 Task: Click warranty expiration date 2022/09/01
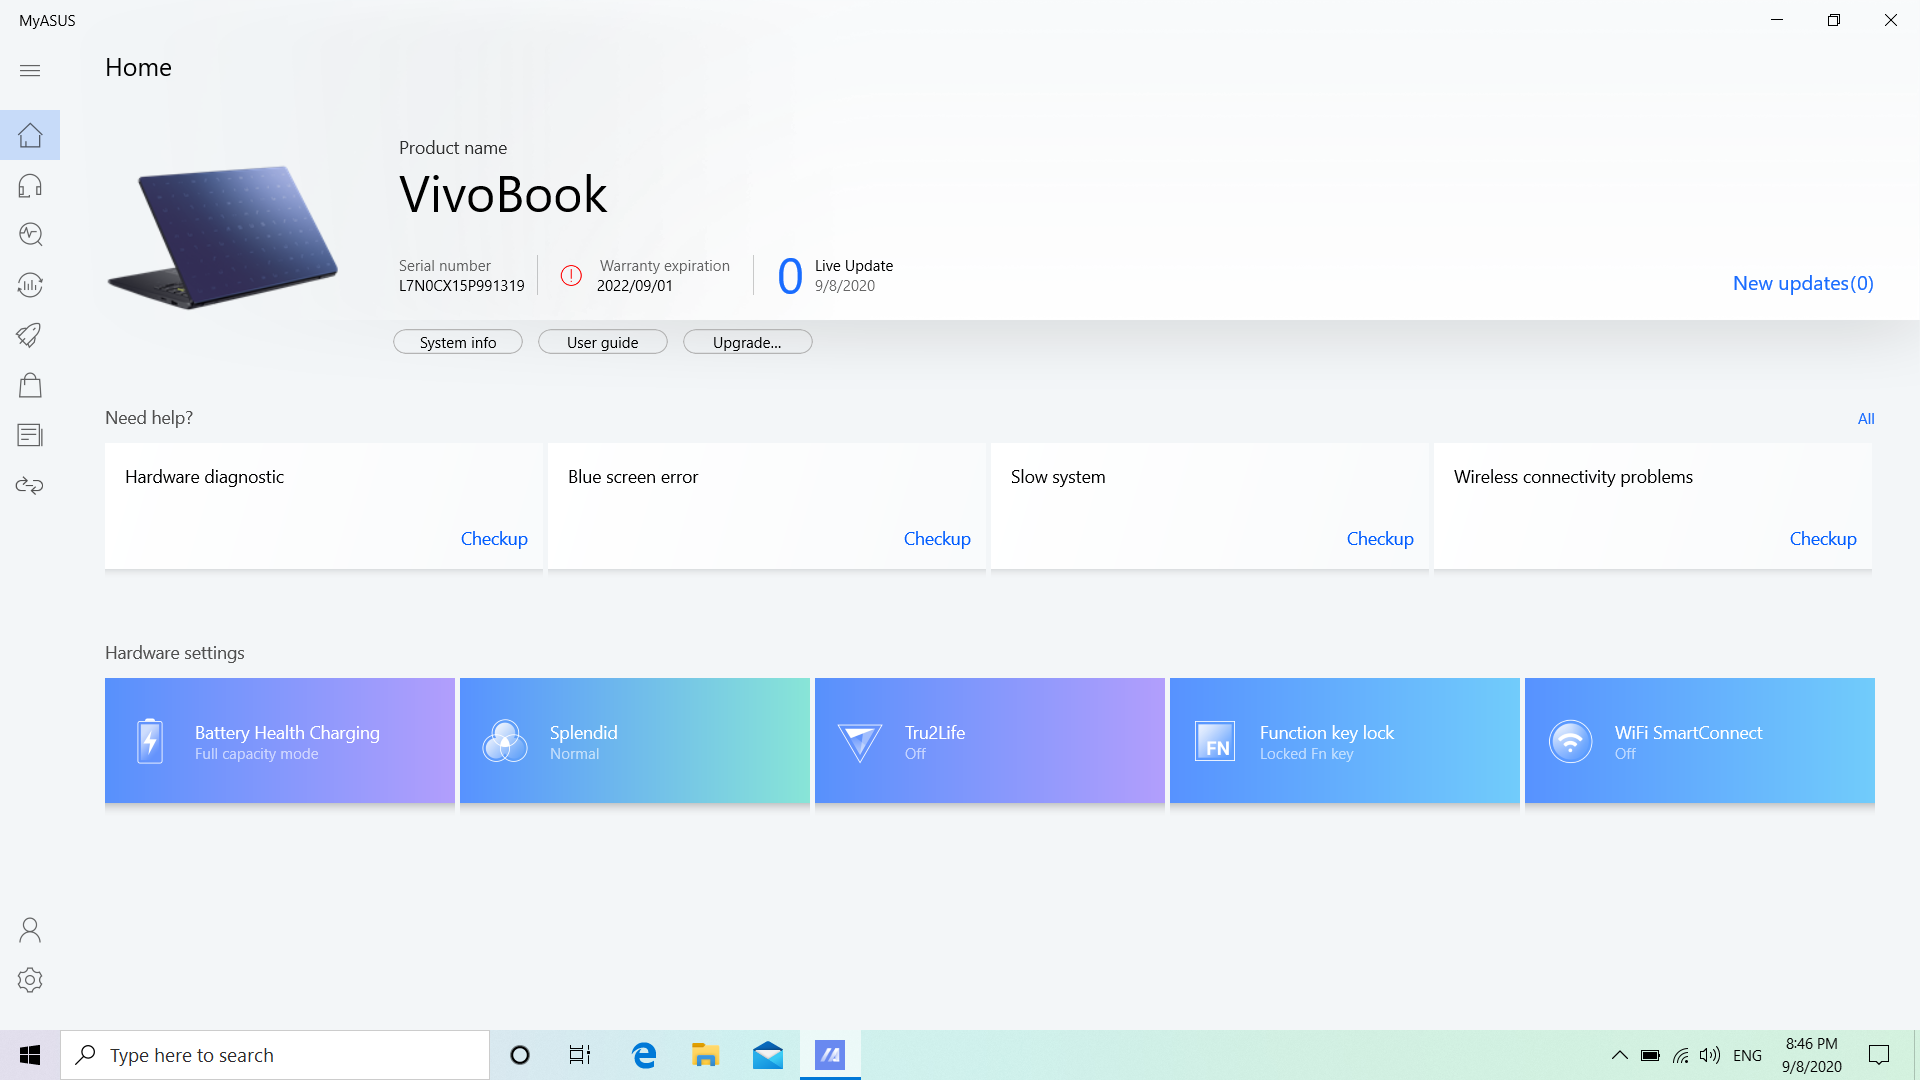(x=635, y=286)
